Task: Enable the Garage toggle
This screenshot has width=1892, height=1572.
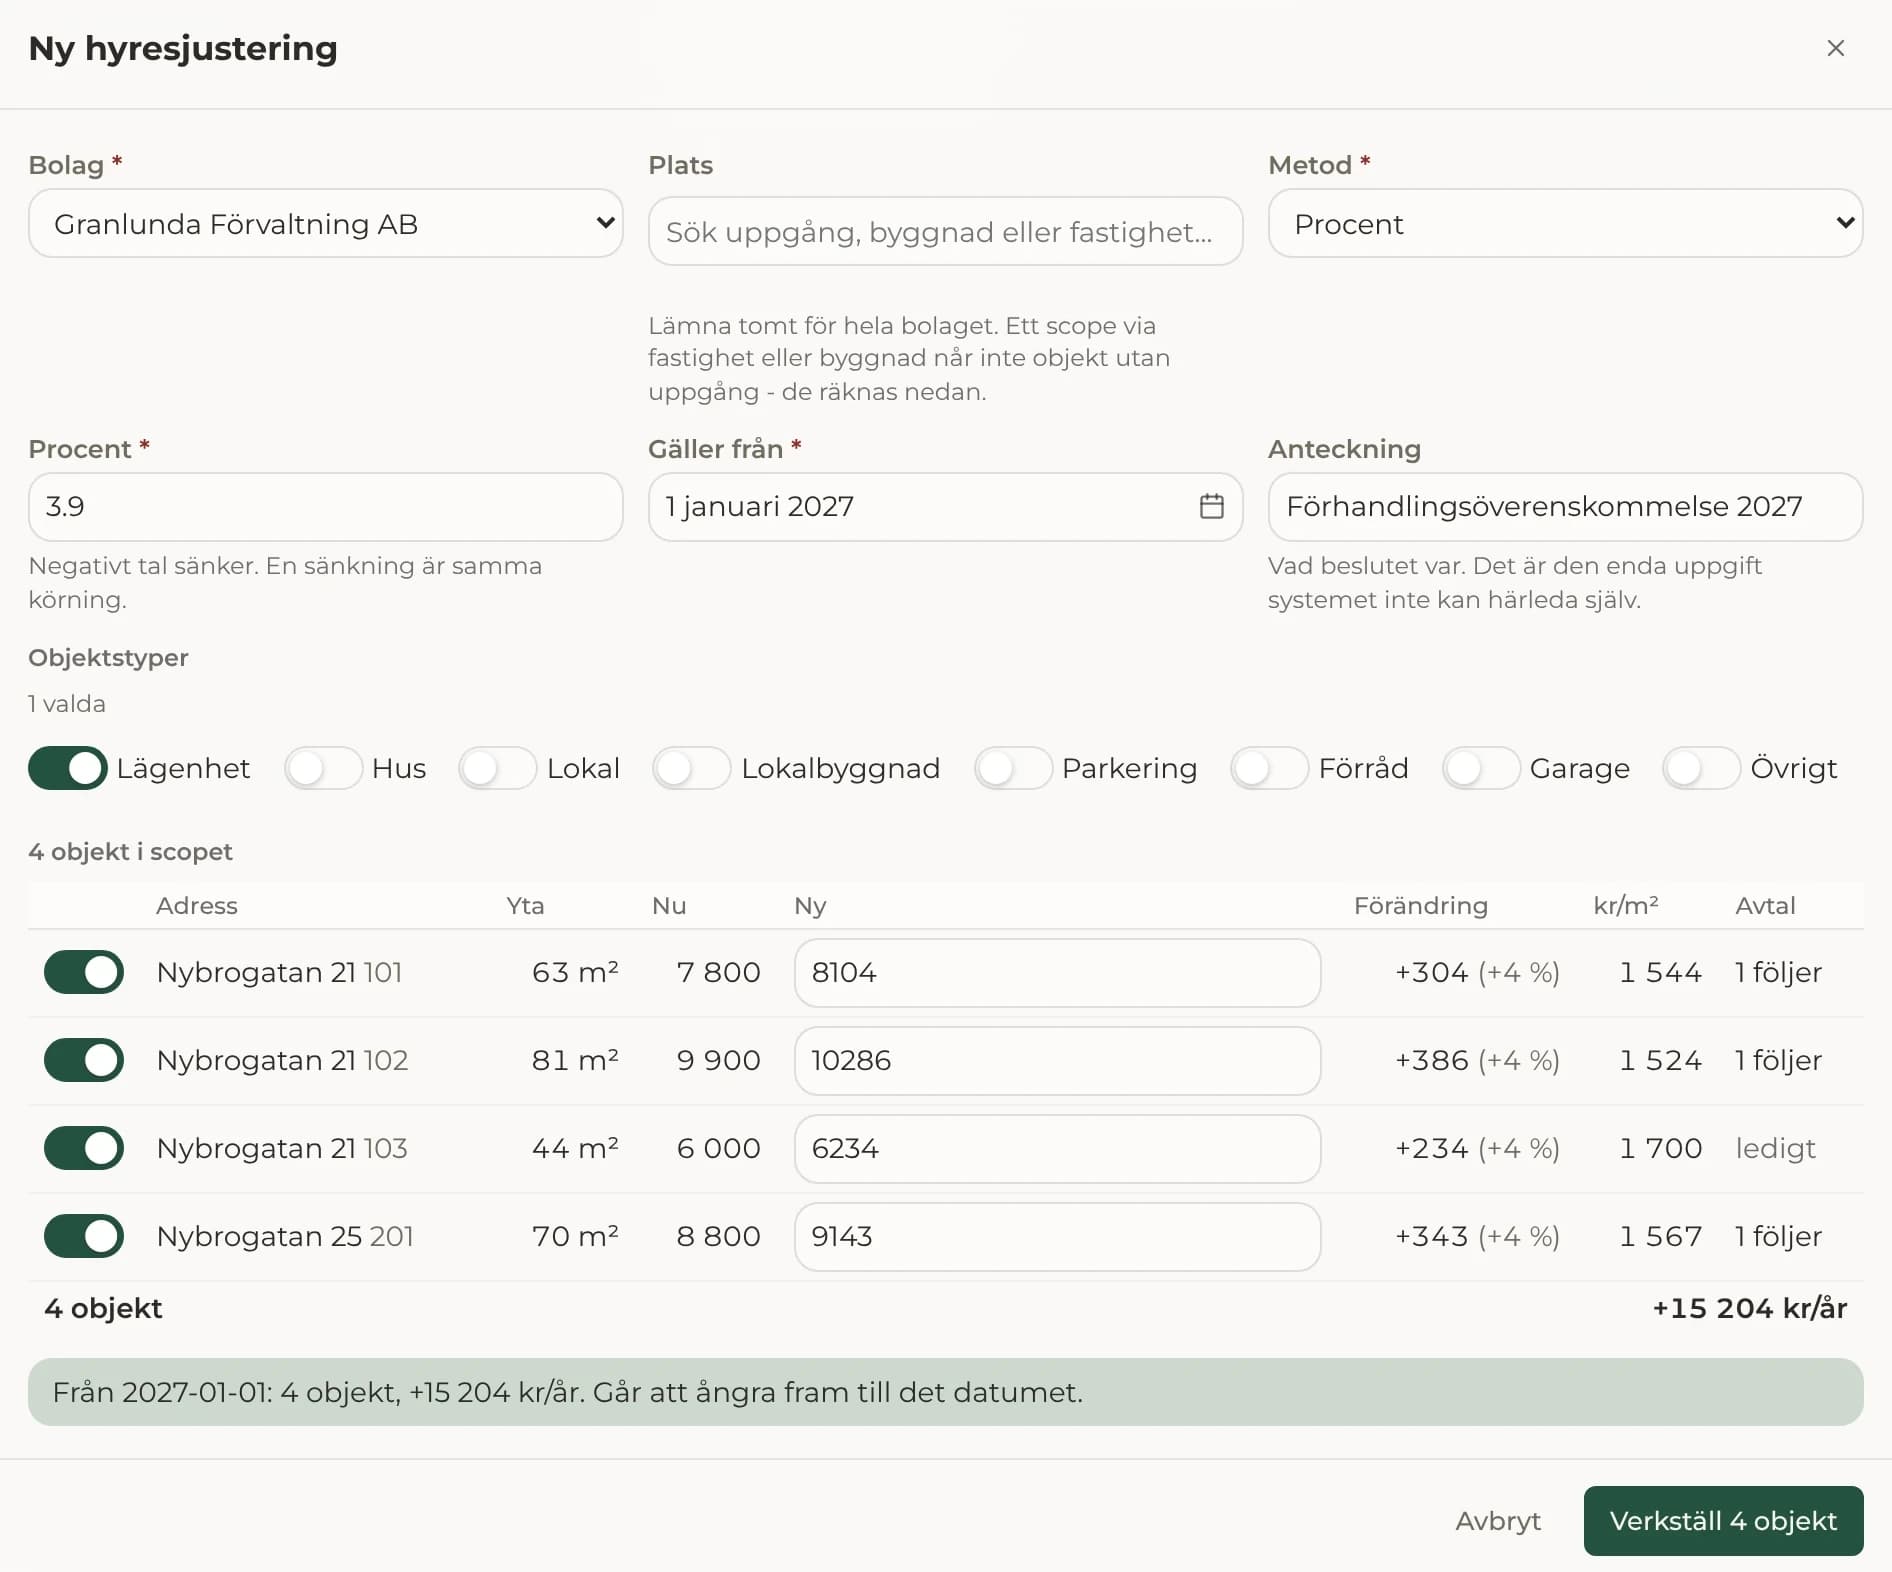Action: click(1481, 768)
